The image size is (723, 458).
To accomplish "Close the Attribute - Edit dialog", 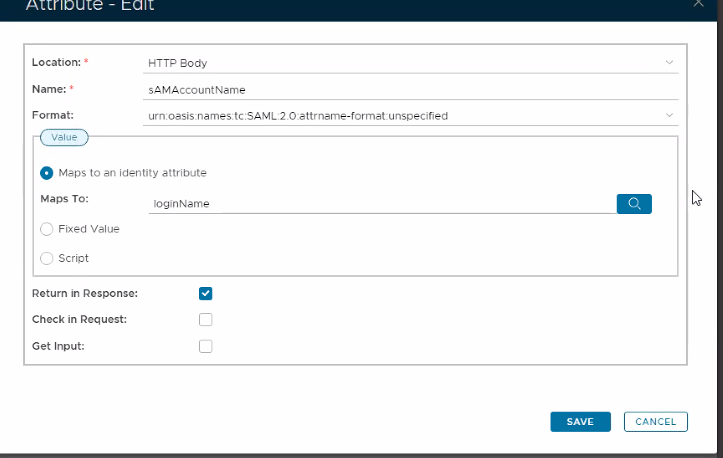I will pyautogui.click(x=699, y=4).
